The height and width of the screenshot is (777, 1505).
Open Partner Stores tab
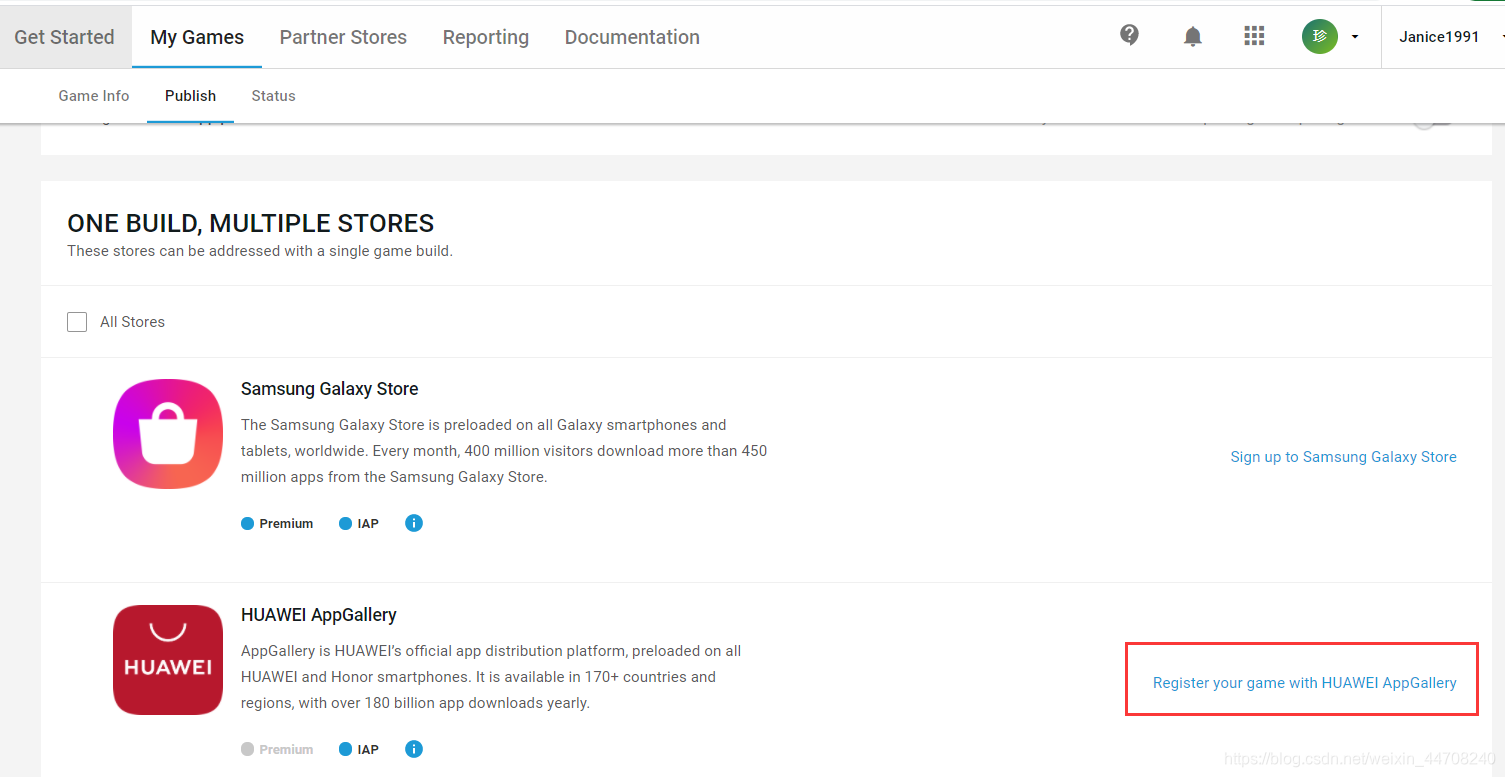[343, 37]
